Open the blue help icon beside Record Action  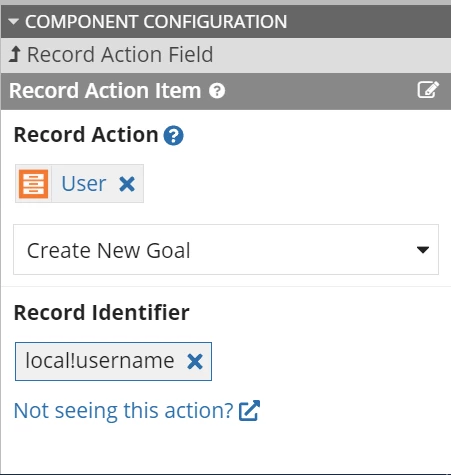[x=173, y=135]
